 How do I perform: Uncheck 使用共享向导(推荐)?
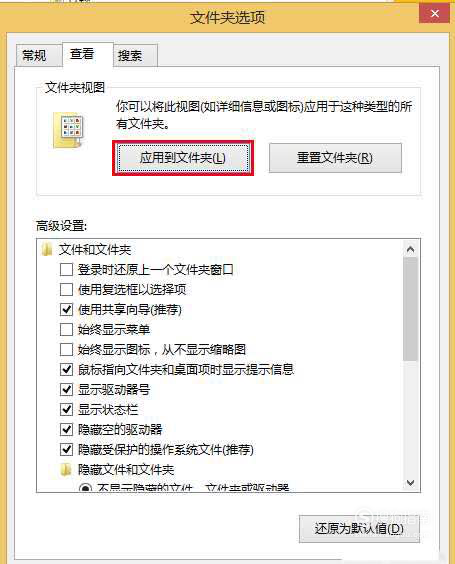tap(66, 310)
